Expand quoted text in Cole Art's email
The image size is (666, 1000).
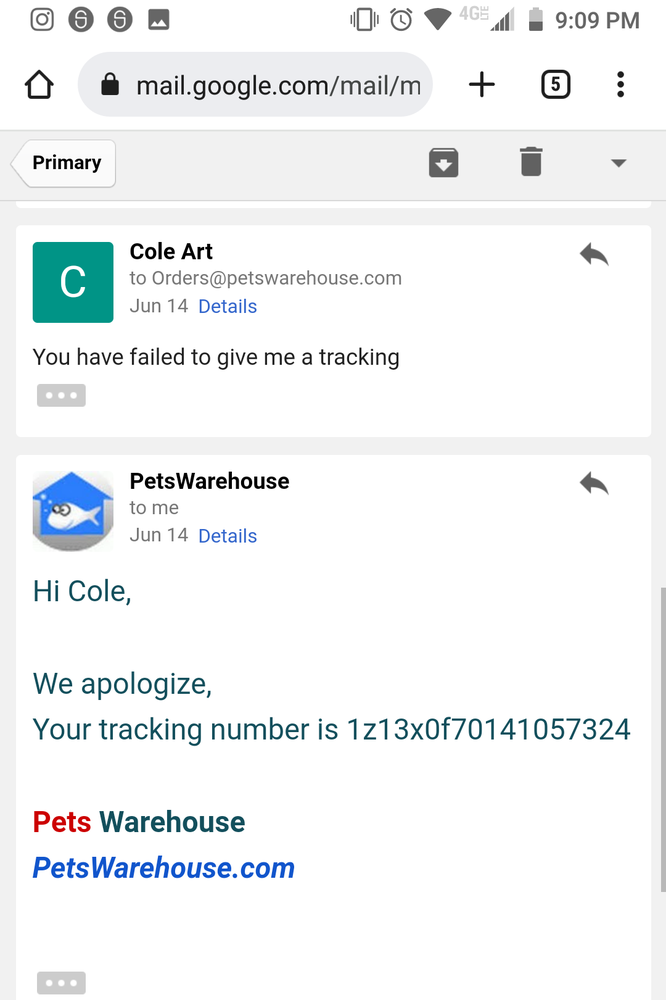pos(61,395)
